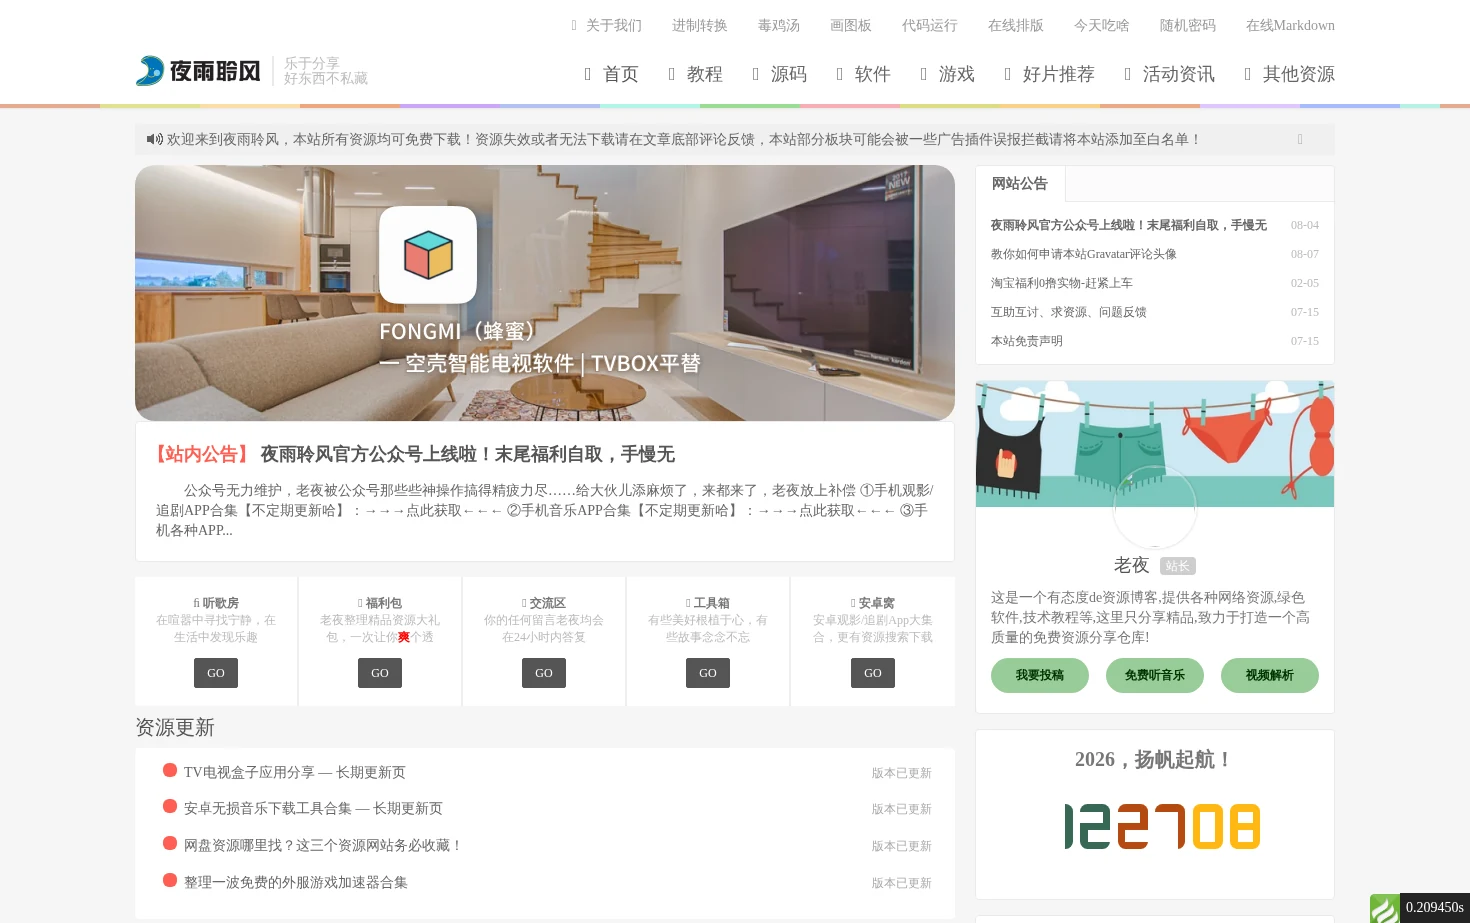
Task: Click the 站长 badge next to 老夜
Action: [1178, 566]
